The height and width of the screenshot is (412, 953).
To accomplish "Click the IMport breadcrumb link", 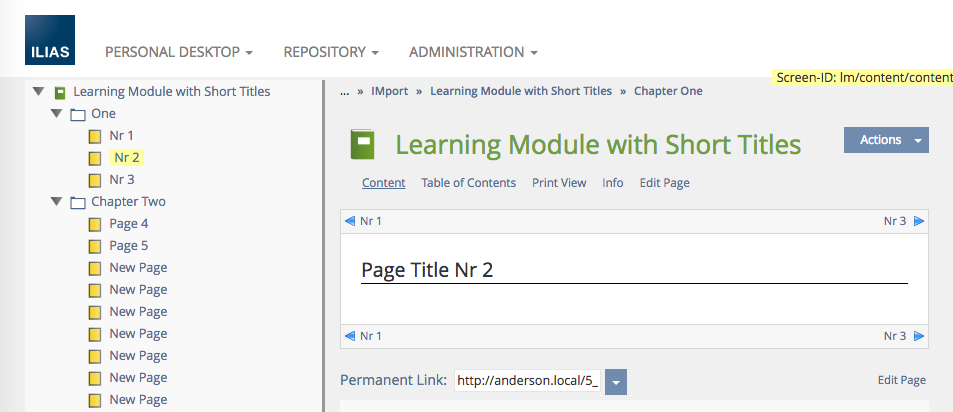I will click(x=389, y=91).
